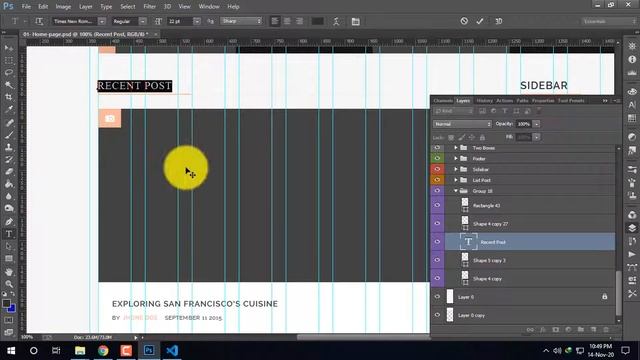This screenshot has height=360, width=640.
Task: Open the text color swatch
Action: 318,21
